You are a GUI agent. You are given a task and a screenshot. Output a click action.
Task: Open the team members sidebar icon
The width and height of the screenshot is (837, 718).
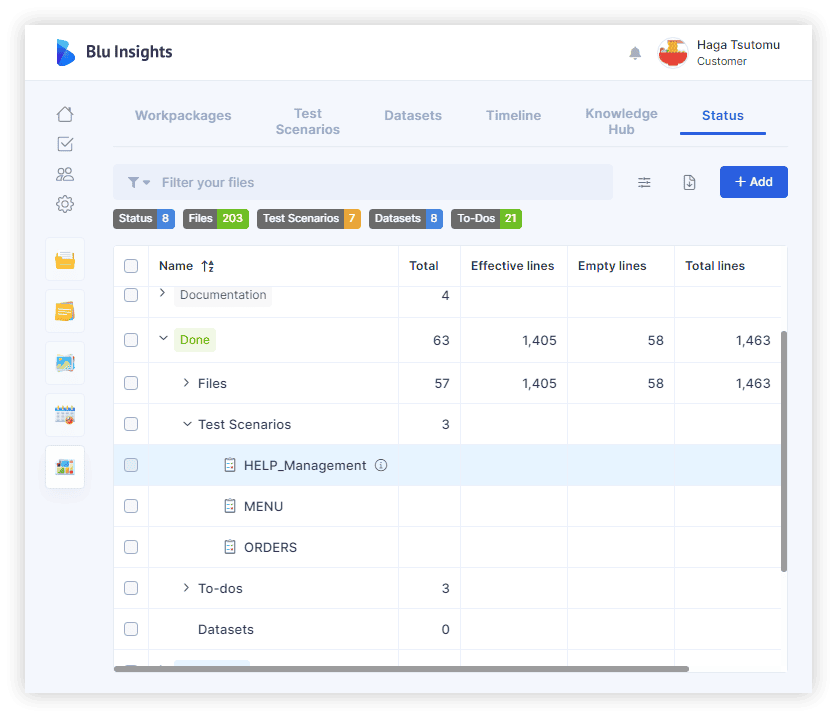65,174
